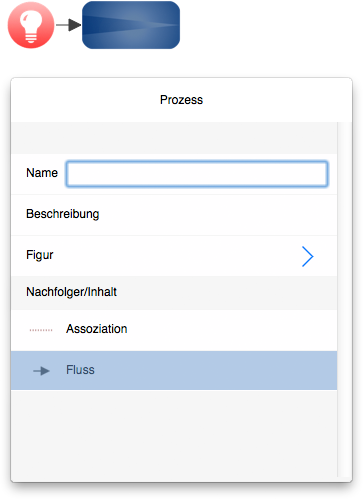Click the black arrowhead pointing at process shape

pyautogui.click(x=75, y=25)
